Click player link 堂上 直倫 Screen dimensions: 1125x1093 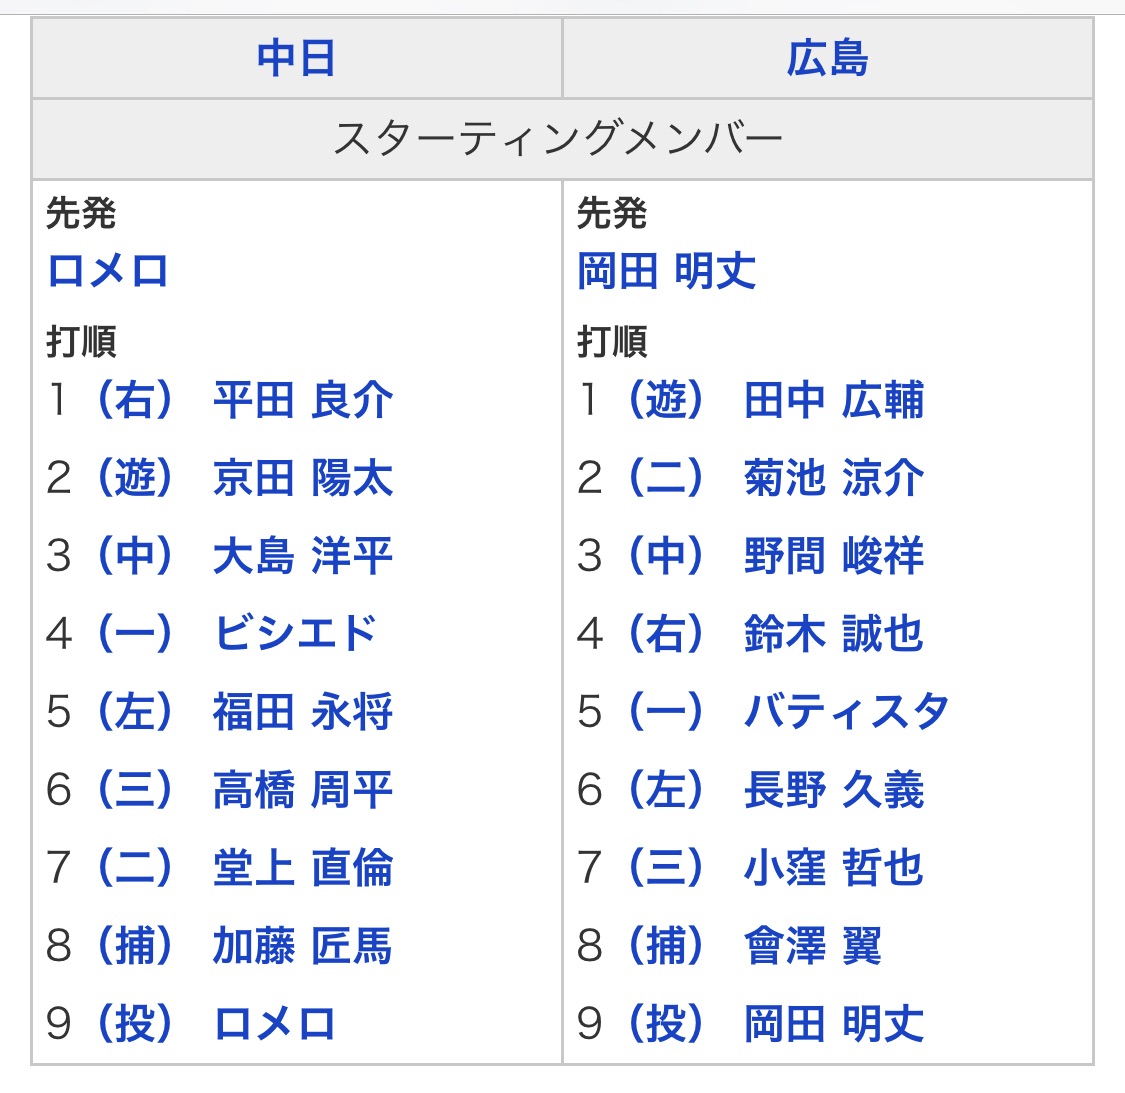(x=303, y=868)
